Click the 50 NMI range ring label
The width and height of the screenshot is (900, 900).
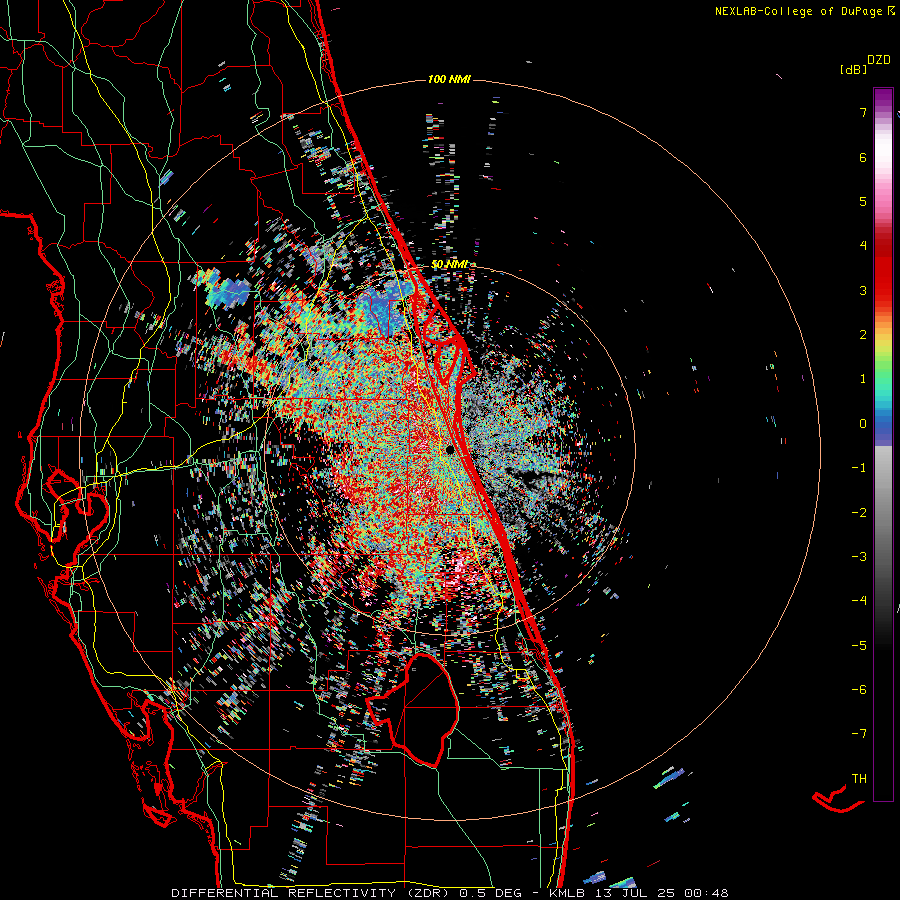(449, 265)
